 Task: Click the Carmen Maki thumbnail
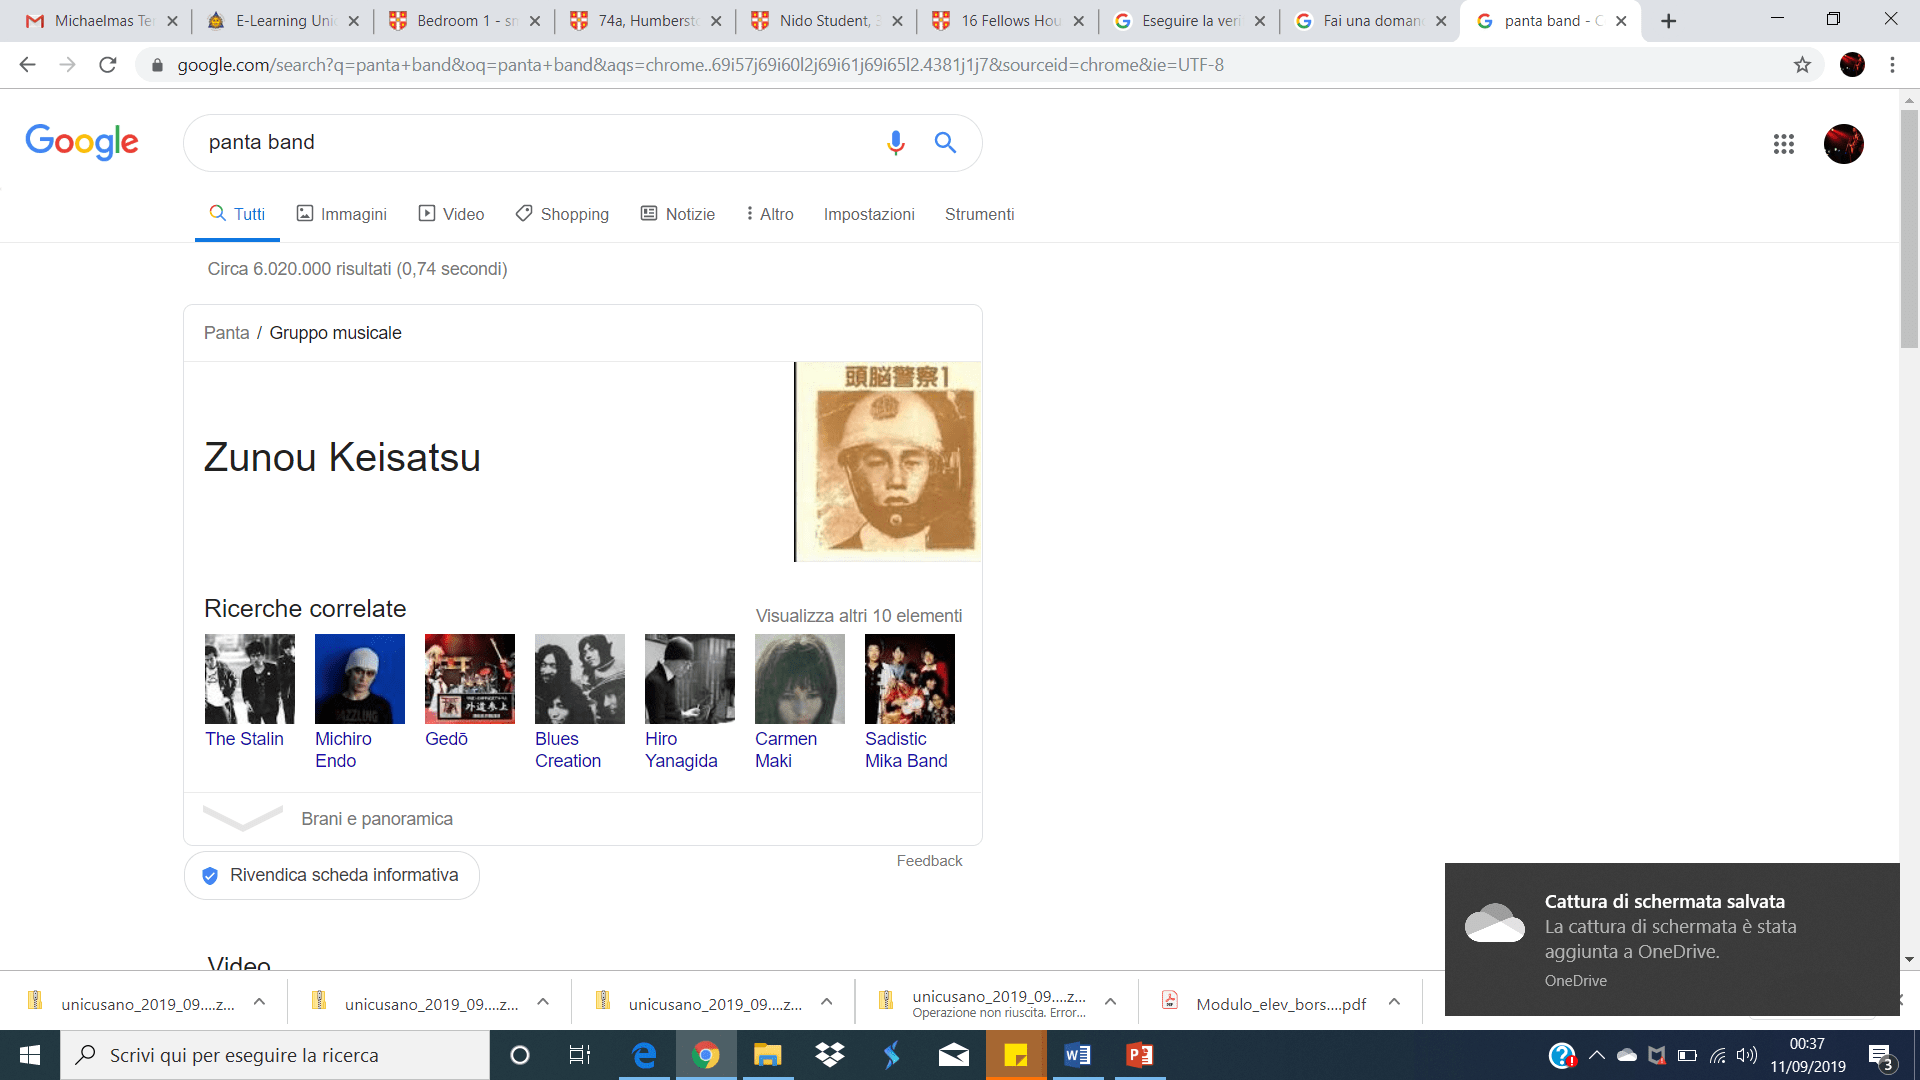pyautogui.click(x=799, y=678)
